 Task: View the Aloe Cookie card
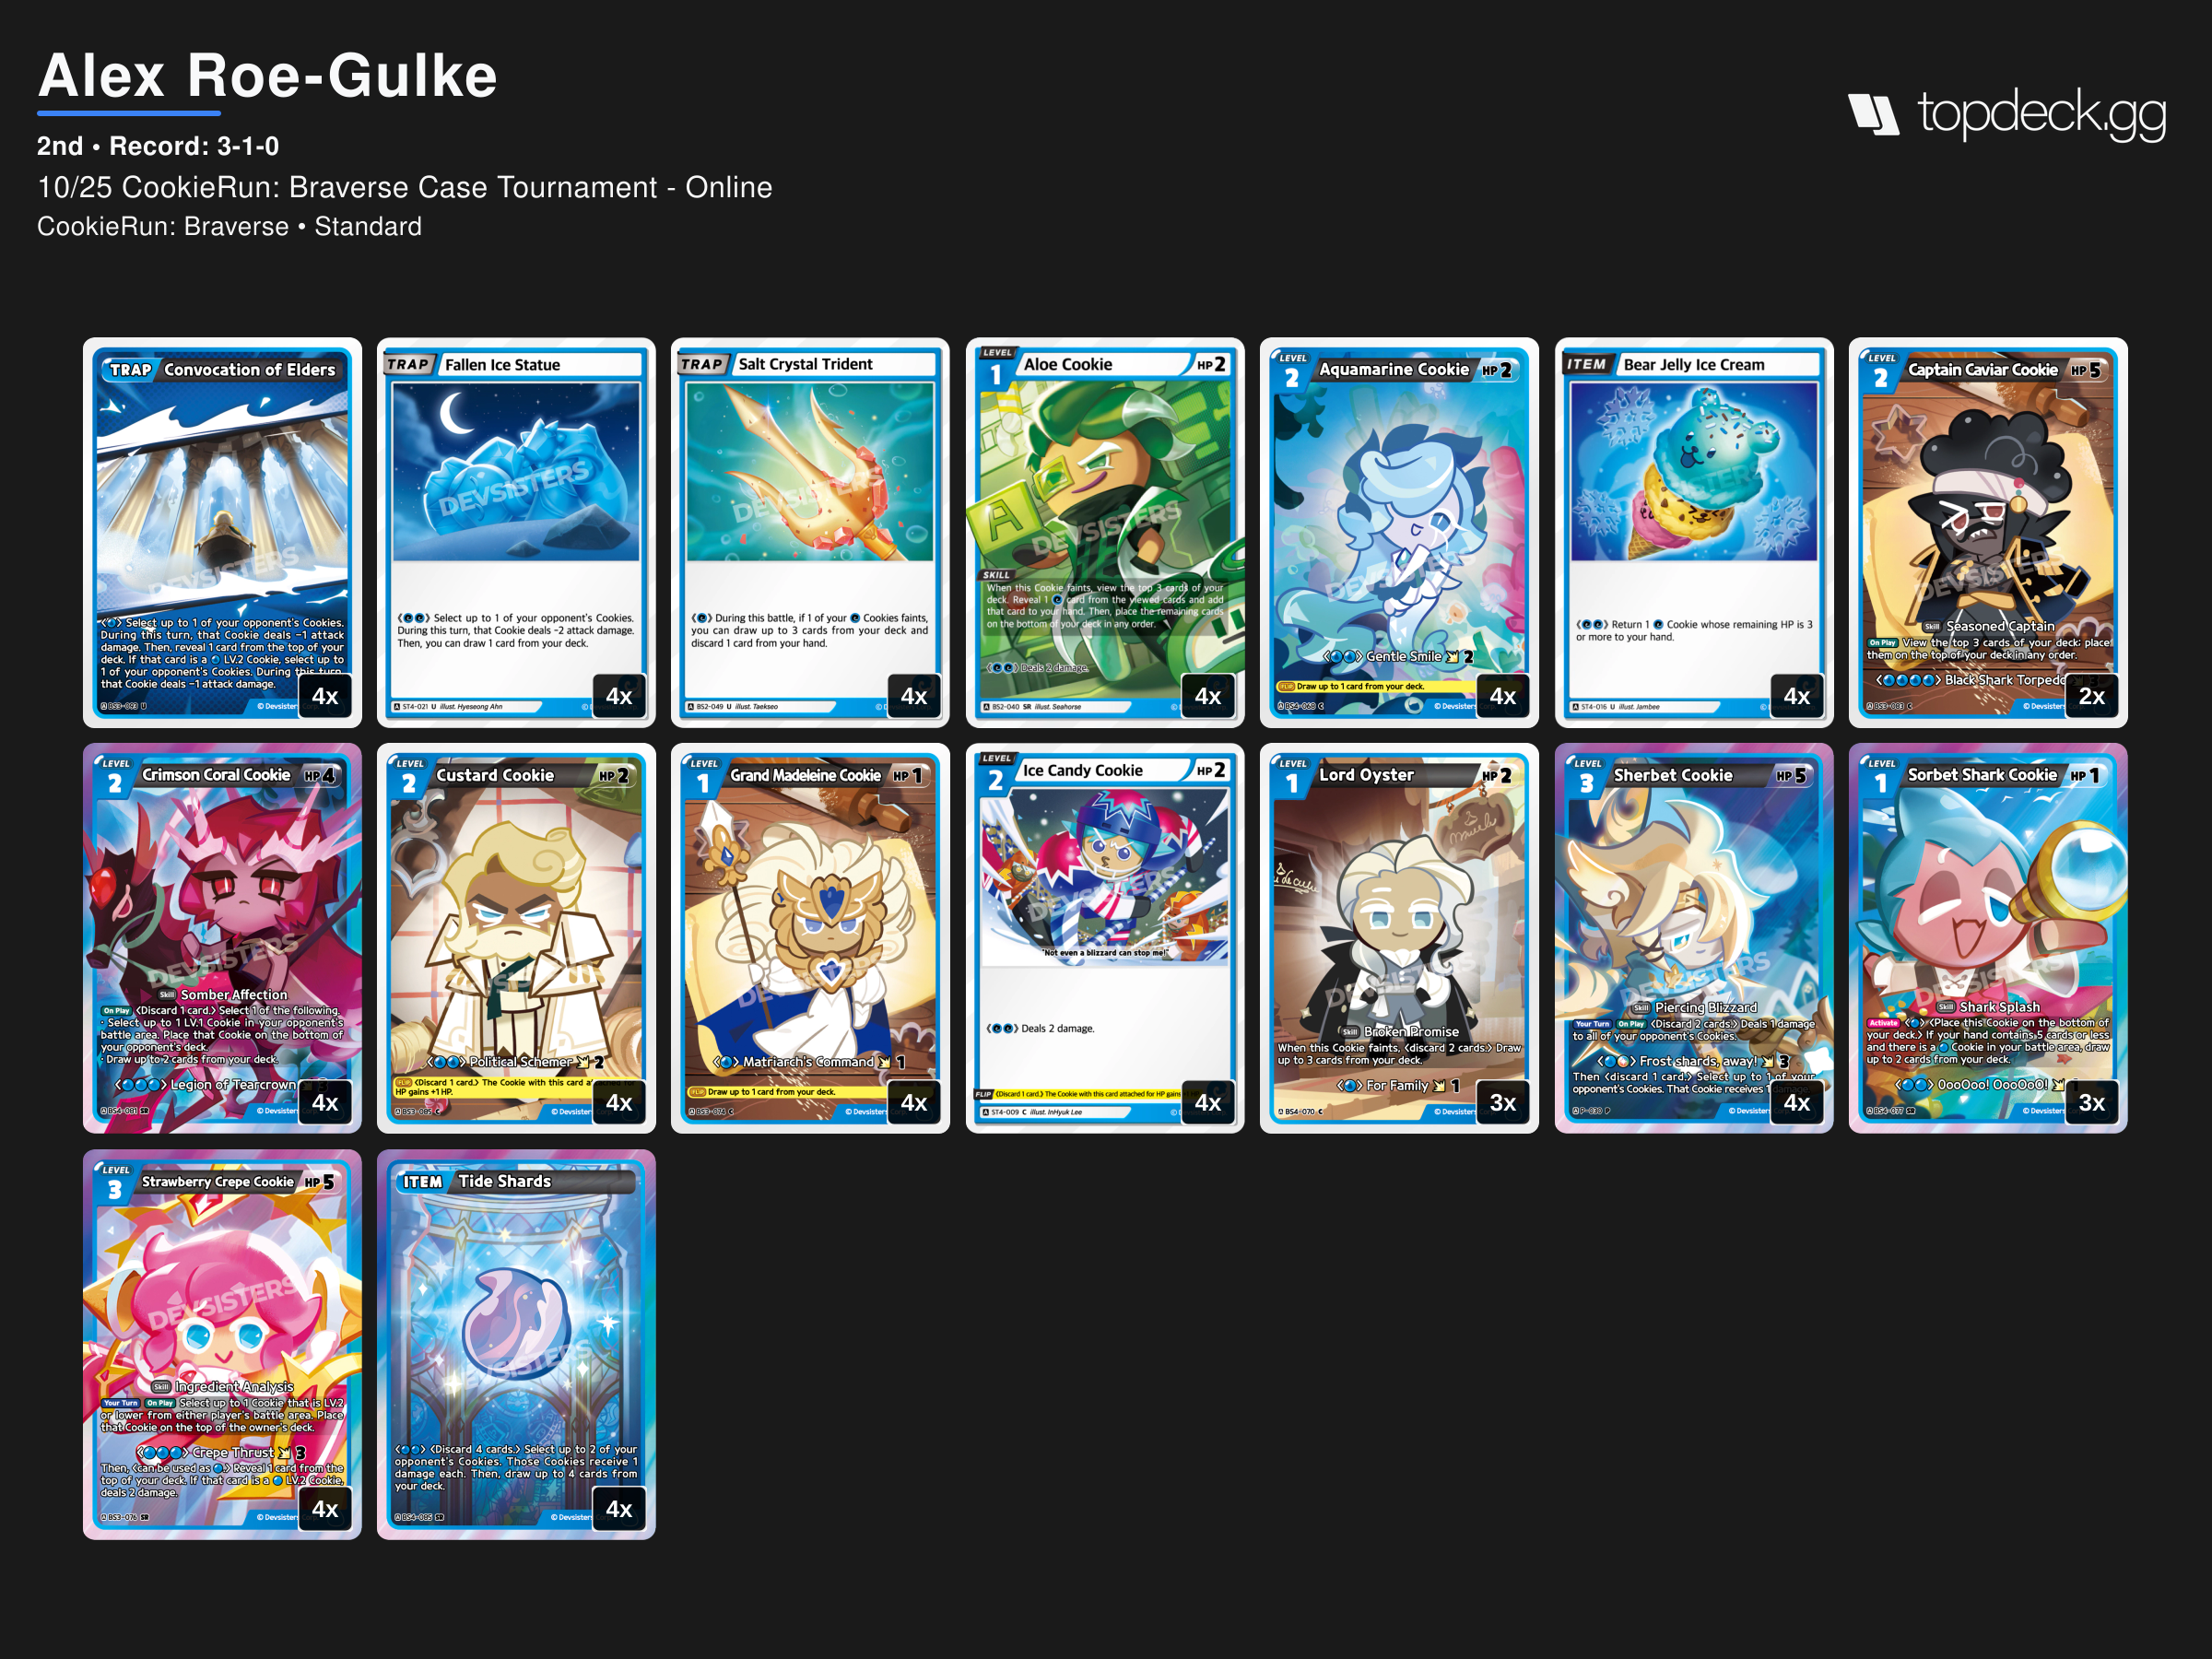point(1105,532)
